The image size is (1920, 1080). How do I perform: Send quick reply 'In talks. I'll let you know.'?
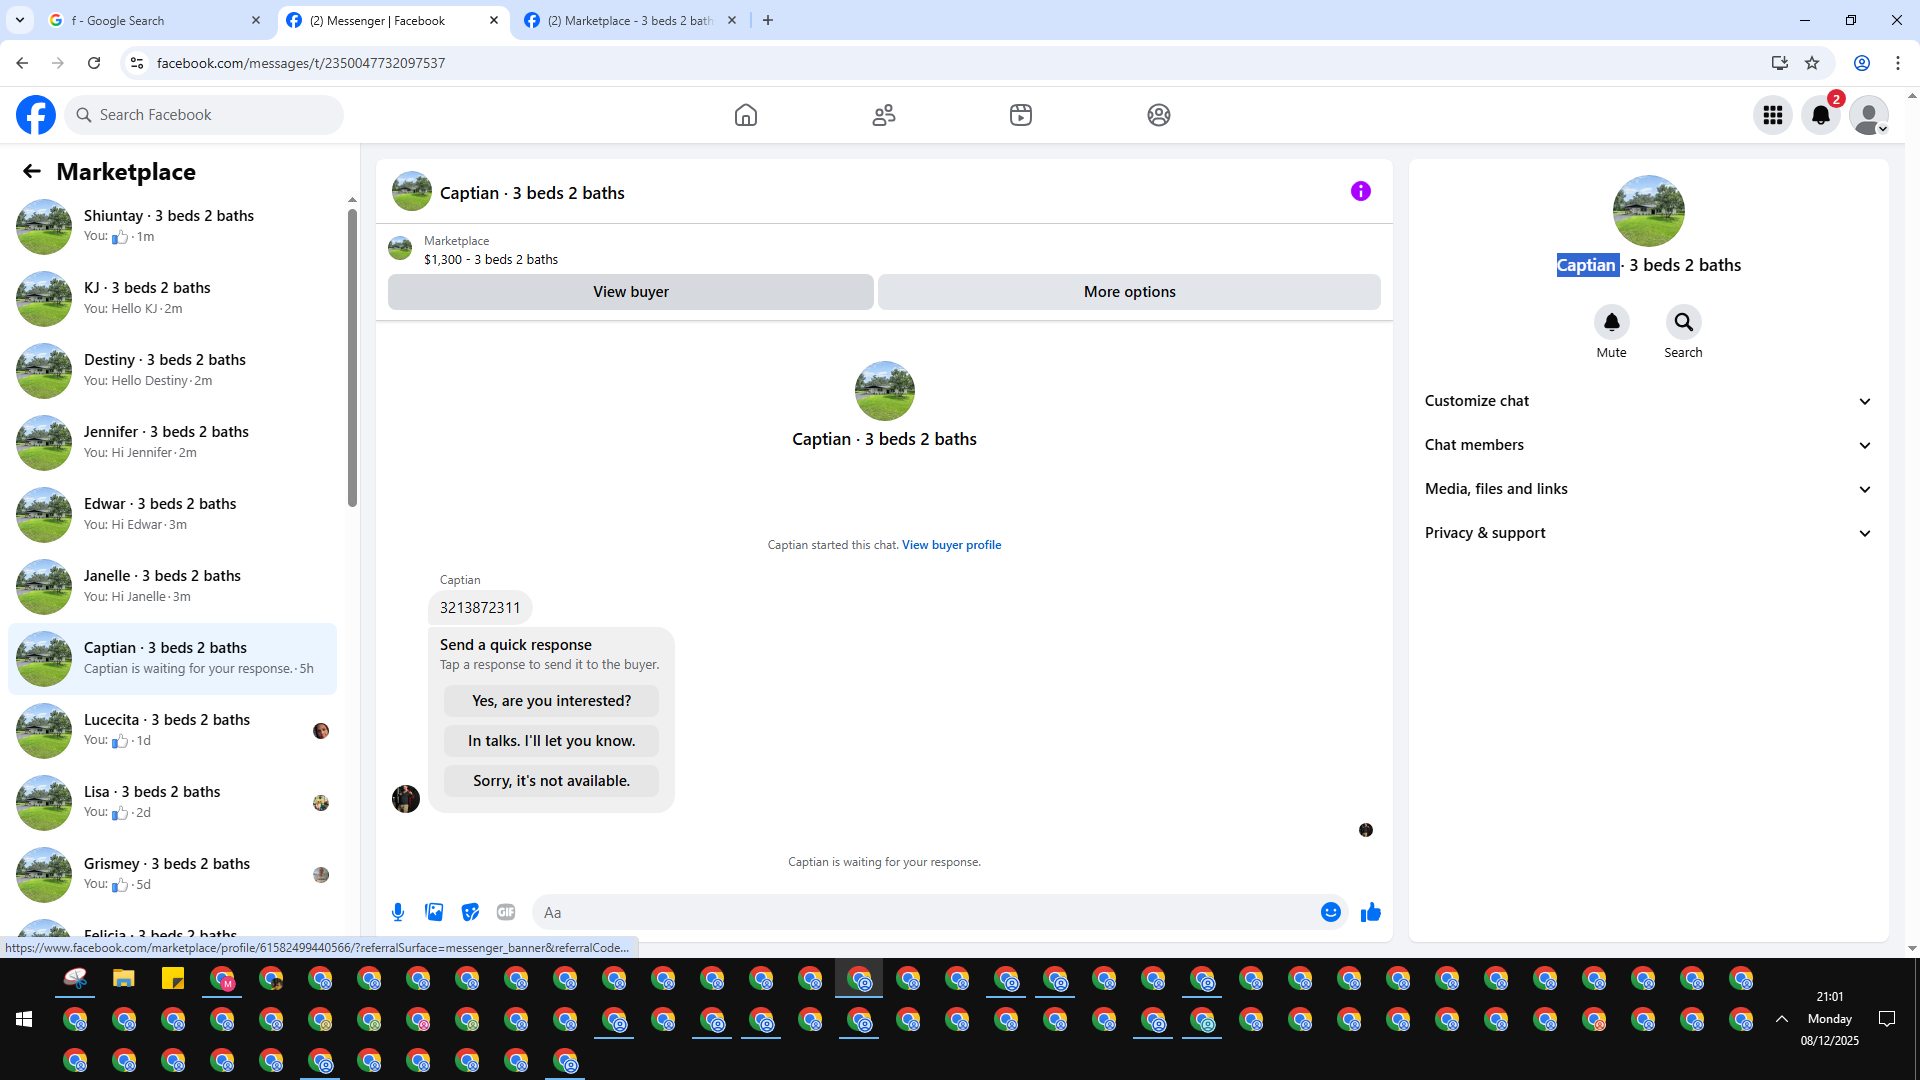(552, 741)
